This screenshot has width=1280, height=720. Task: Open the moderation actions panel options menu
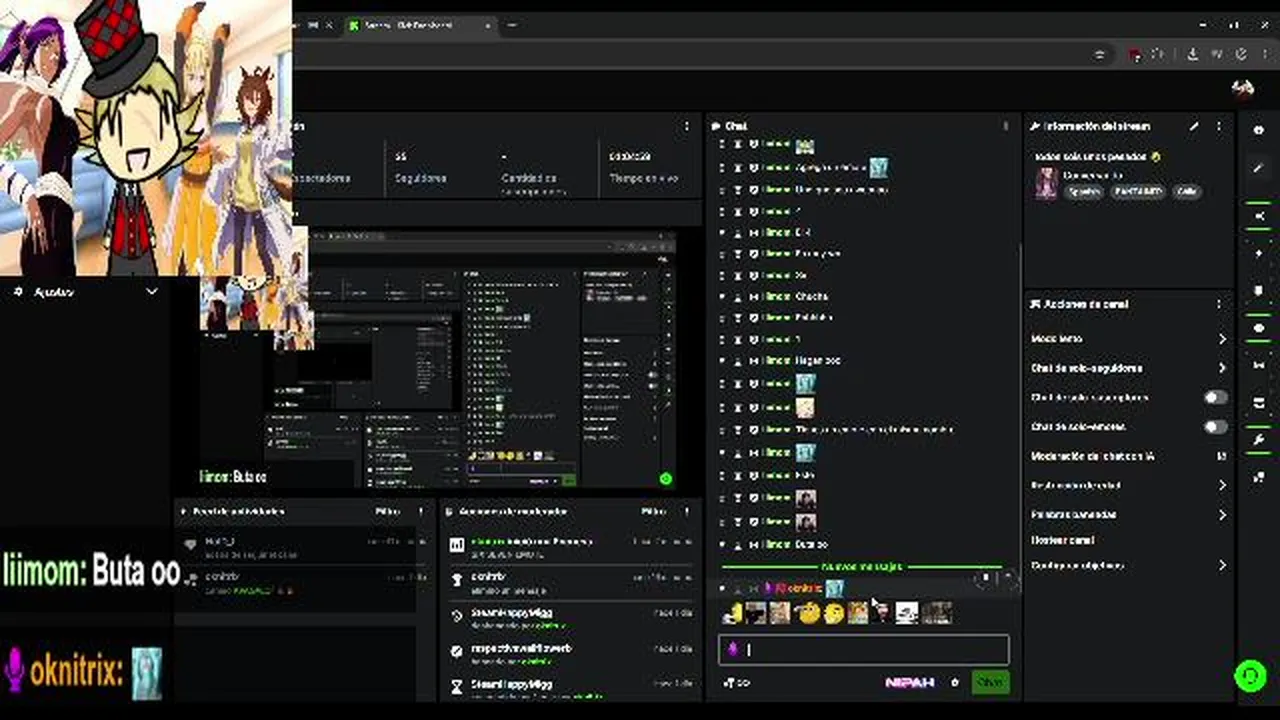pos(687,511)
